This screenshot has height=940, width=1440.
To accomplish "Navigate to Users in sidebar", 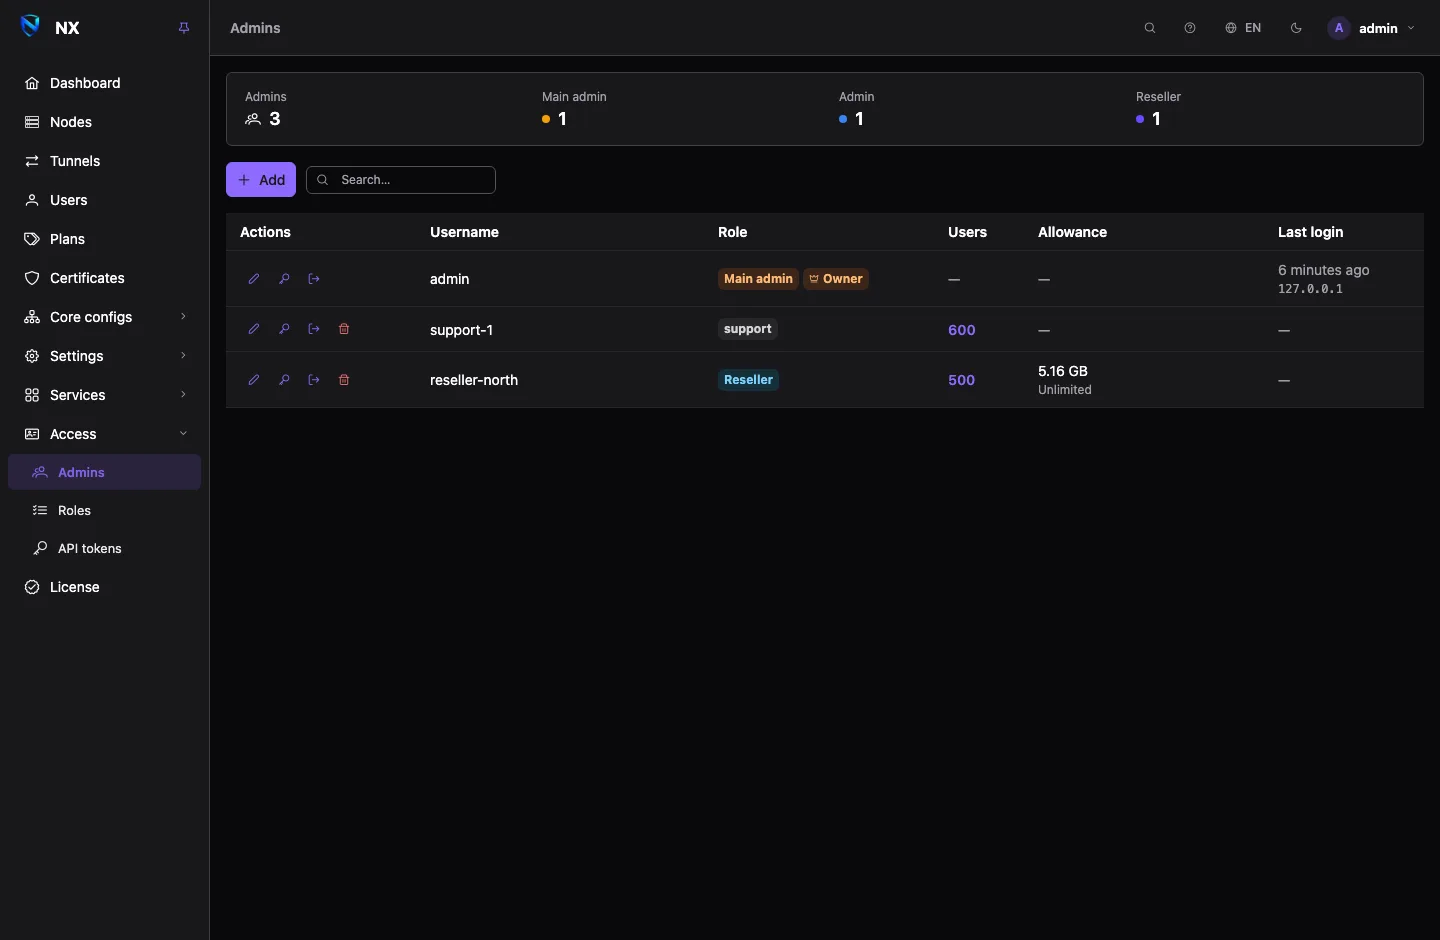I will tap(104, 200).
